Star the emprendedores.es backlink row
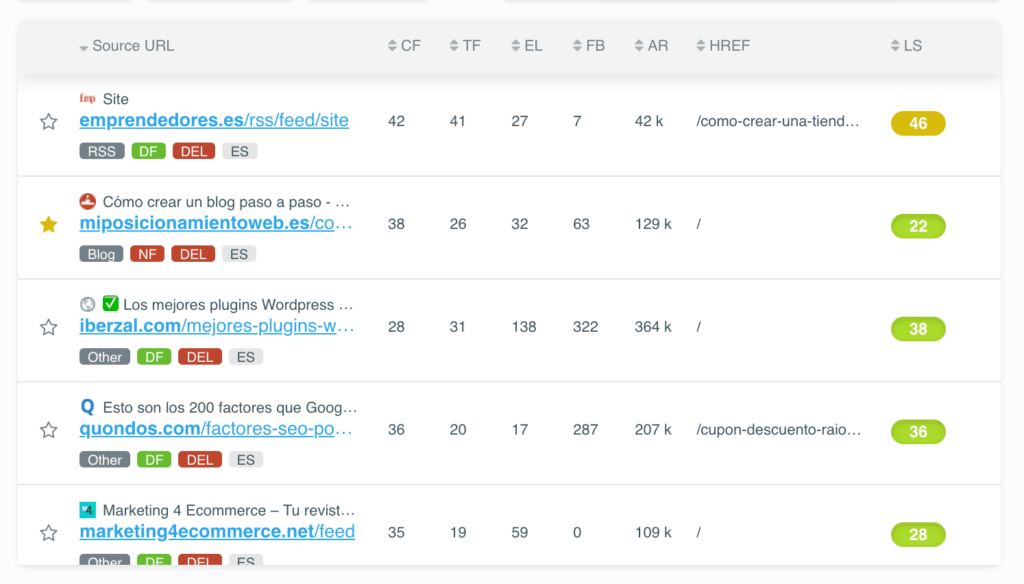 tap(48, 122)
